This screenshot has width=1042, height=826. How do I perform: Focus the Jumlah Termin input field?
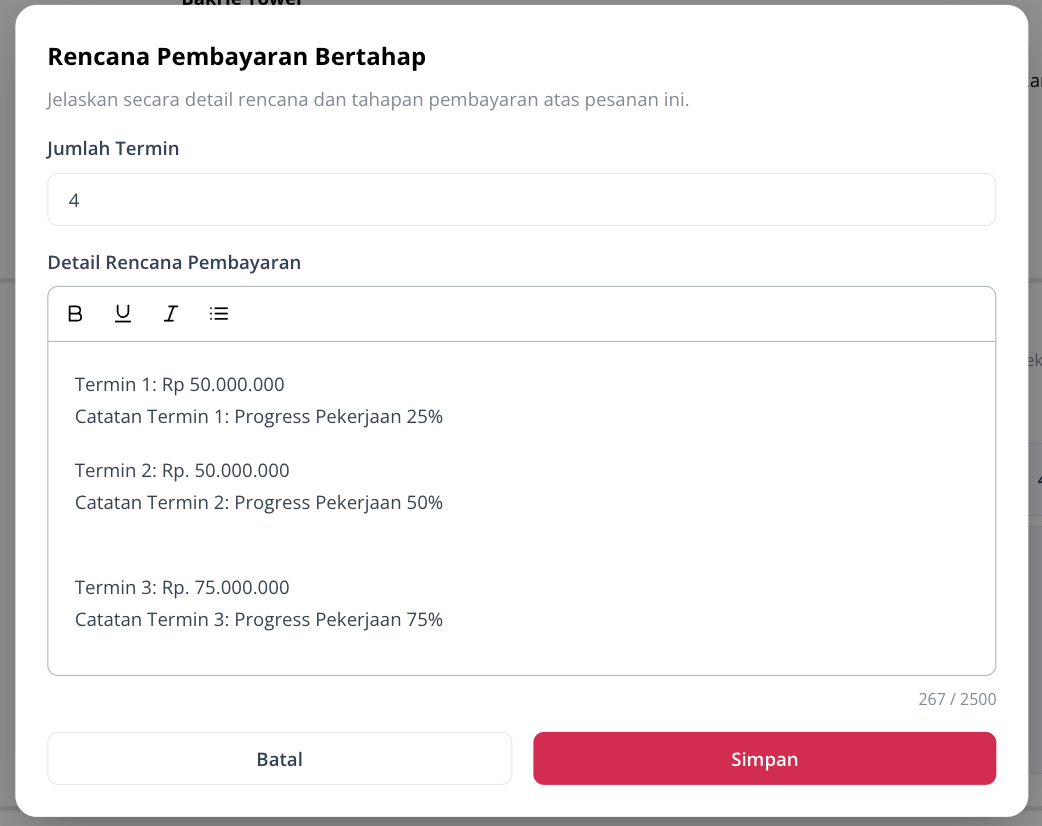(x=522, y=199)
